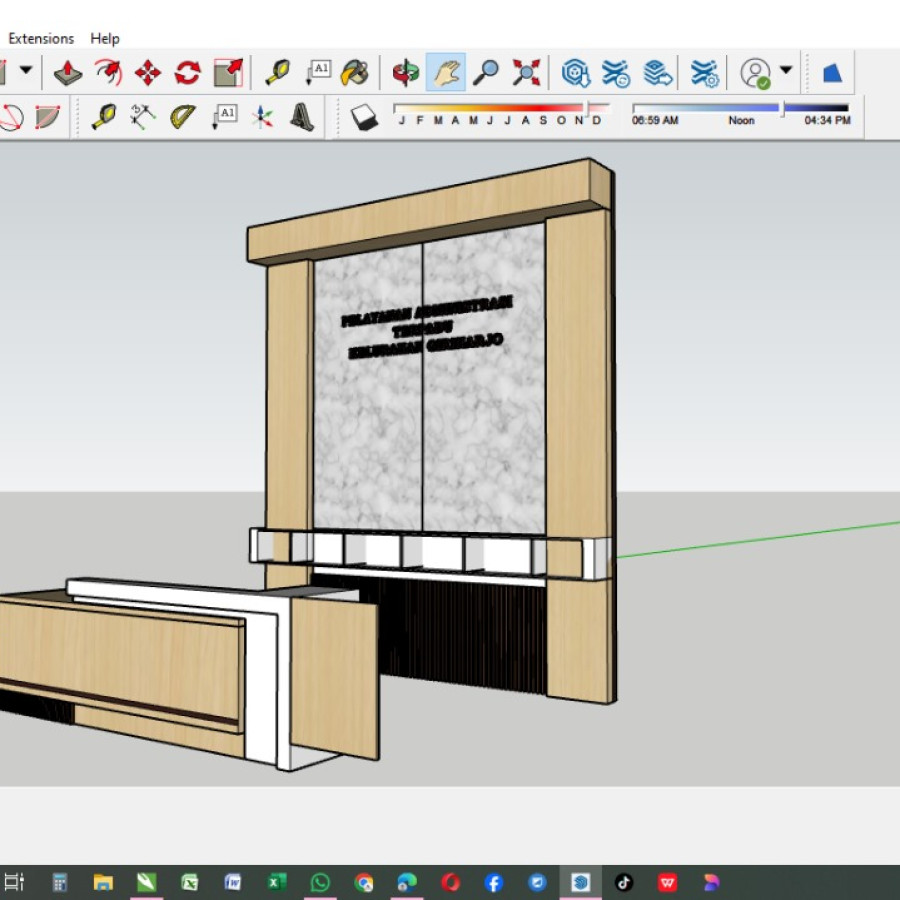The image size is (900, 900).
Task: Choose the Text label tool in second toolbar row
Action: tap(224, 117)
